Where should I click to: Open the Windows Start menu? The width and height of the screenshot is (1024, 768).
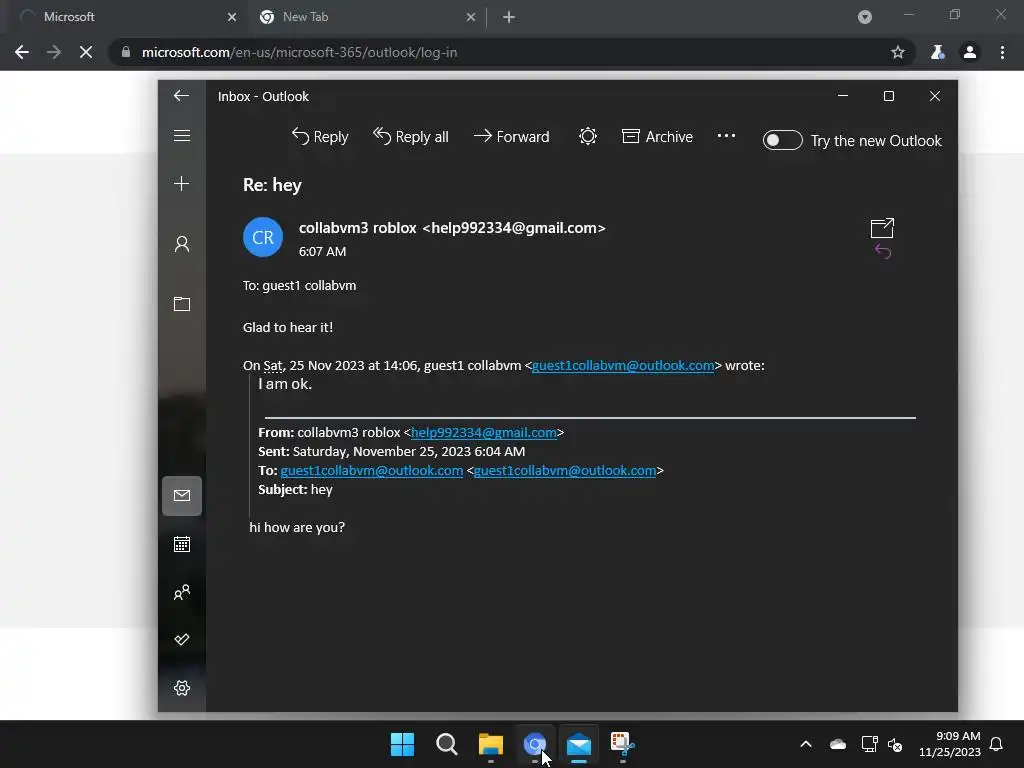click(402, 744)
